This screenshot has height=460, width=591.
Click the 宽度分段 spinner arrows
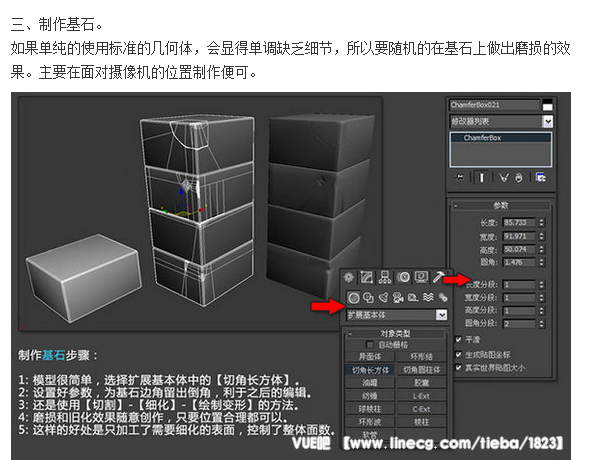[x=541, y=297]
